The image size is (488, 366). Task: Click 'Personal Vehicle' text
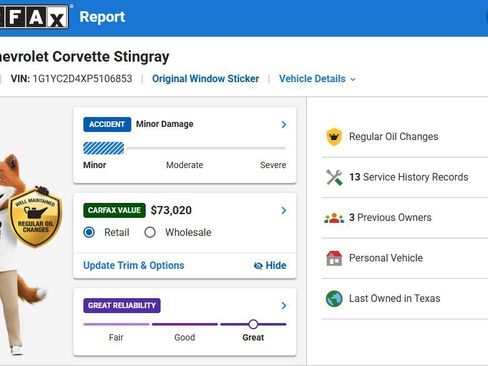tap(386, 258)
